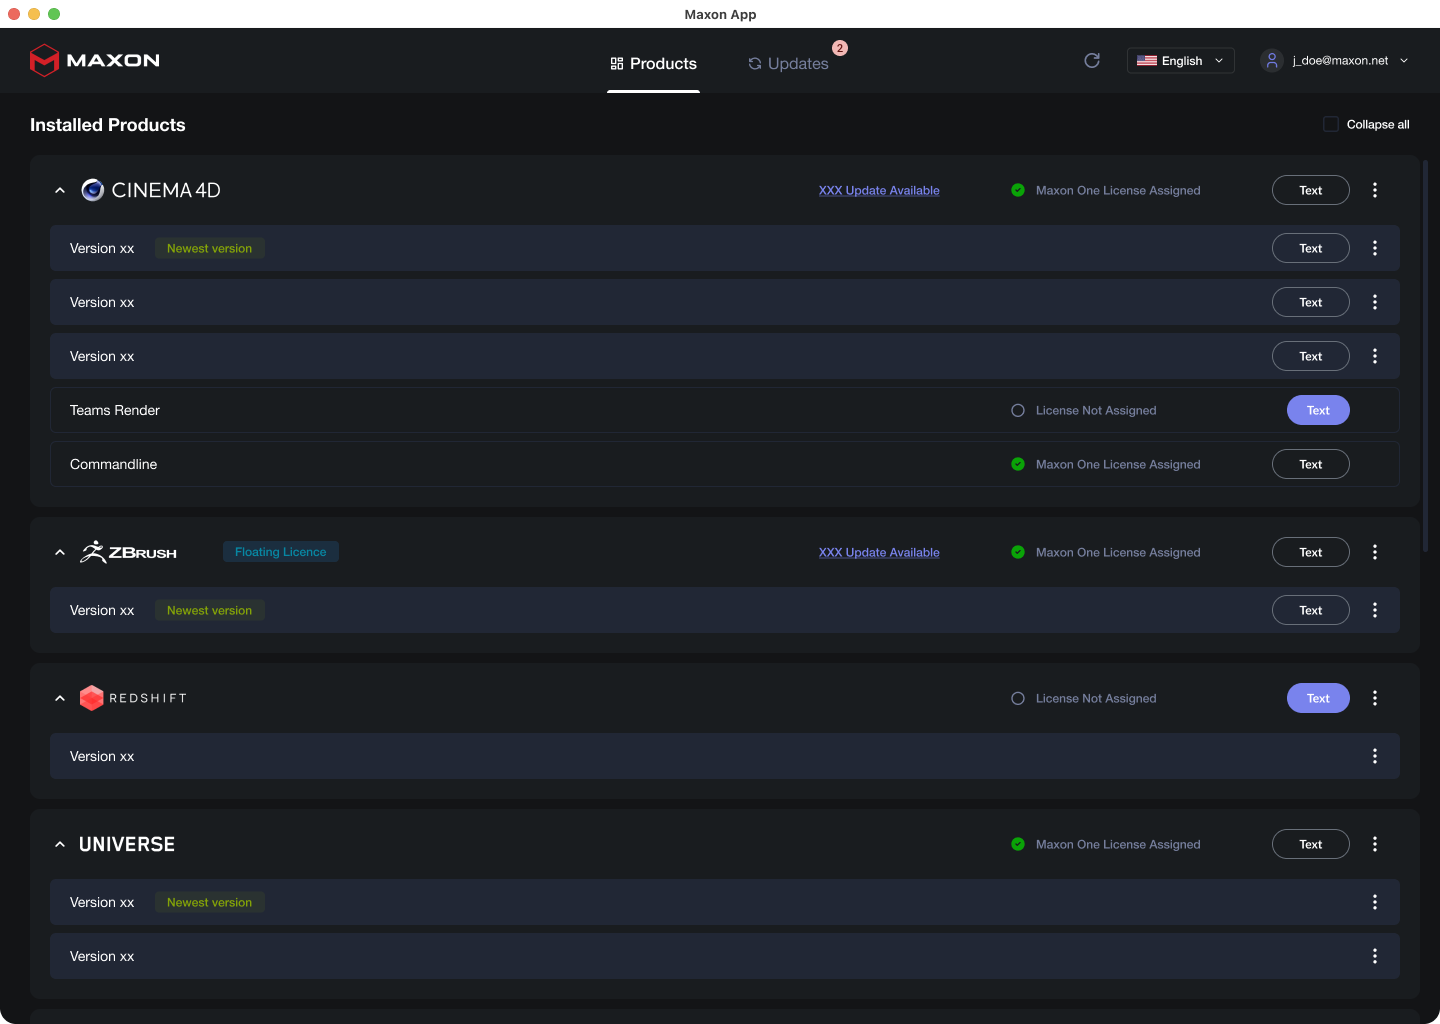
Task: Open the j_doe@maxon.net account menu
Action: tap(1335, 60)
